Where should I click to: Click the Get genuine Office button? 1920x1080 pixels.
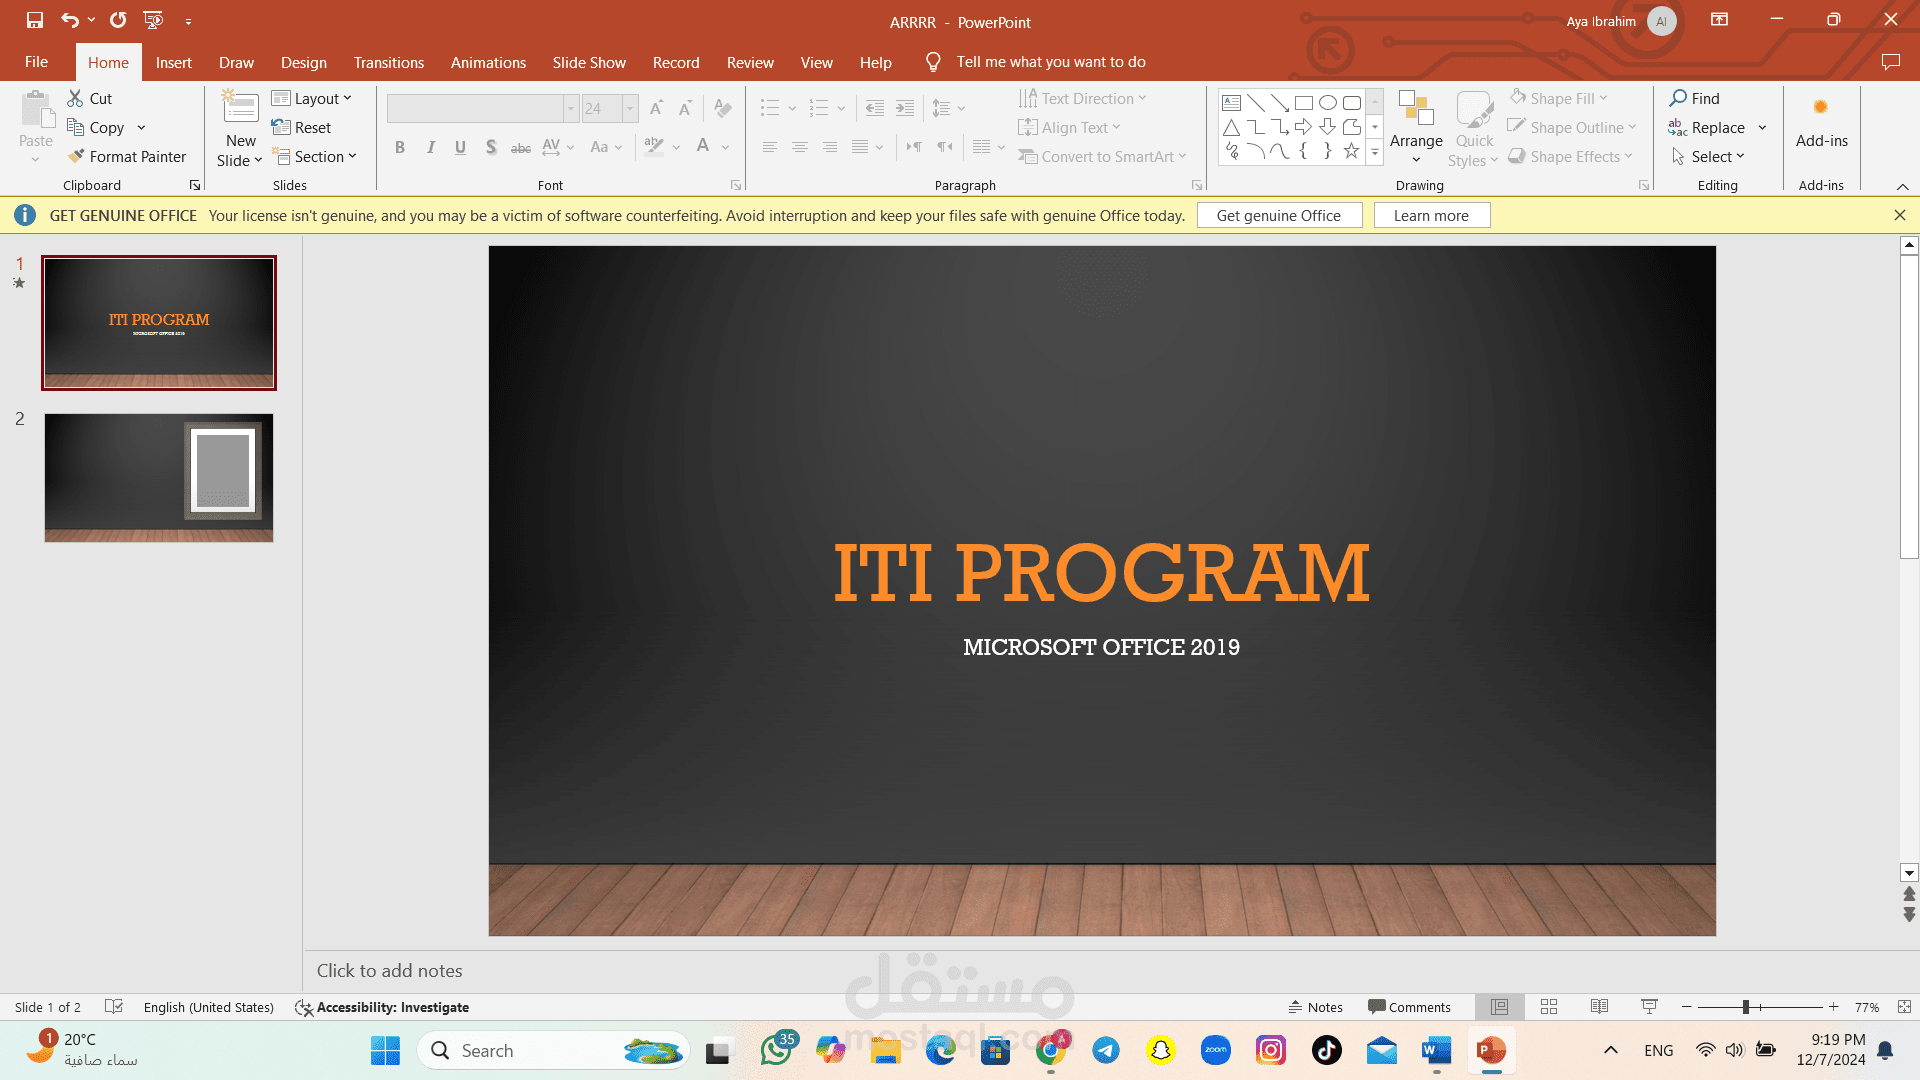coord(1279,215)
